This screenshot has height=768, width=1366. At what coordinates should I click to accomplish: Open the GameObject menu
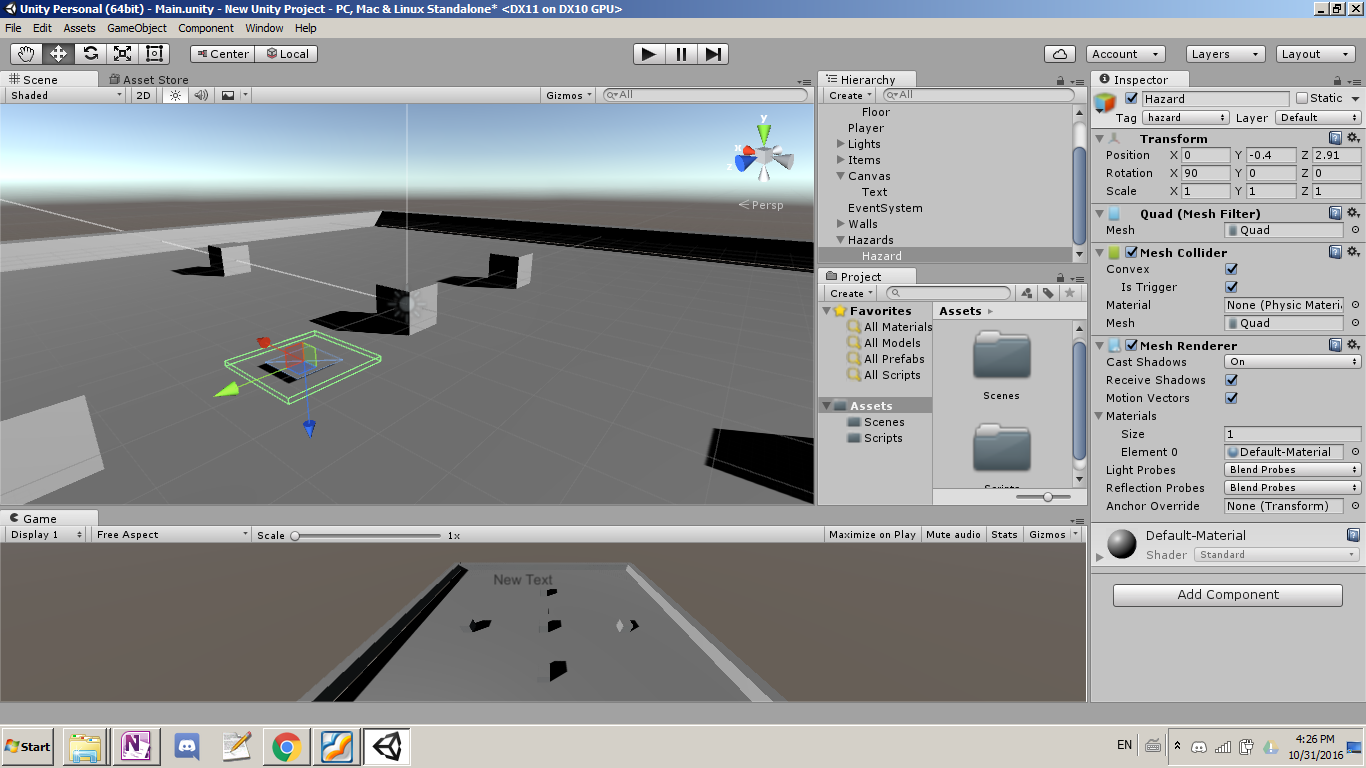[x=137, y=28]
